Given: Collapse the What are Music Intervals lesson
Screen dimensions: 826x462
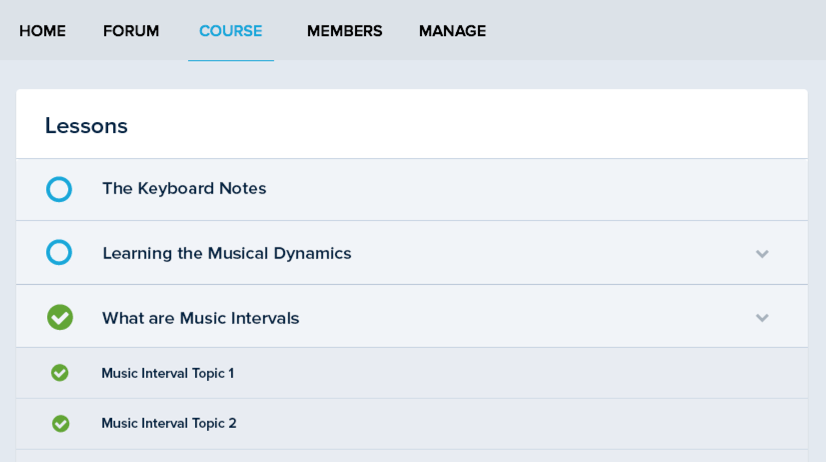Looking at the screenshot, I should (762, 318).
